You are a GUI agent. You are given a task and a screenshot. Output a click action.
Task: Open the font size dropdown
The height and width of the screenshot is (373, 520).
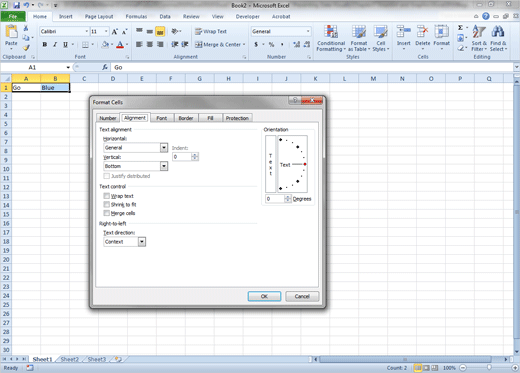pyautogui.click(x=106, y=31)
